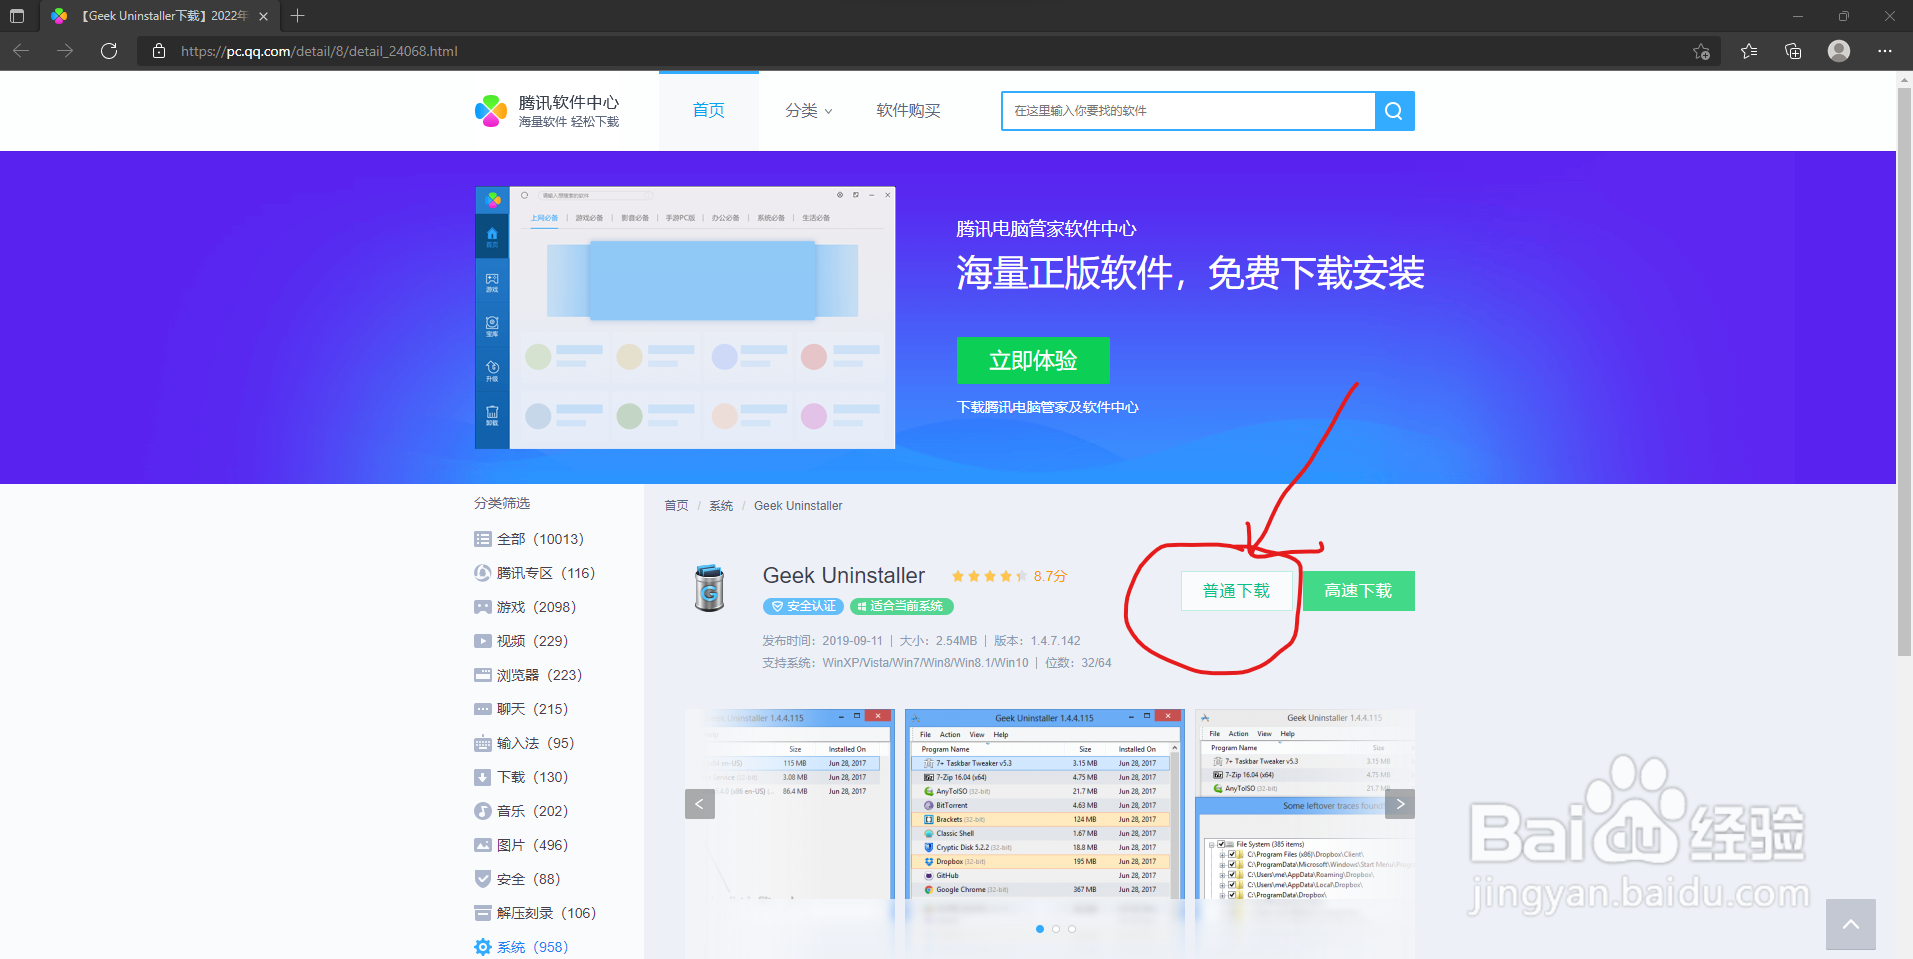The height and width of the screenshot is (959, 1913).
Task: Click the Geek Uninstaller app icon
Action: 709,588
